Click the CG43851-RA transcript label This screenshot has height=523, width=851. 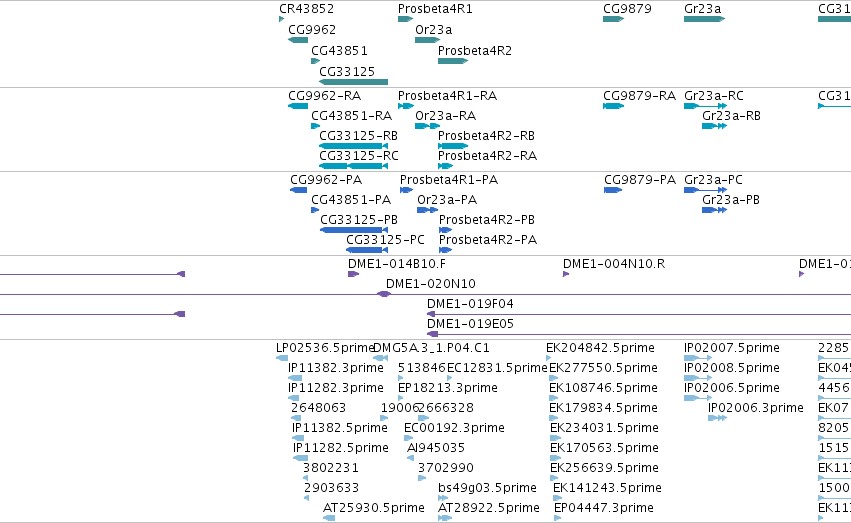point(351,116)
